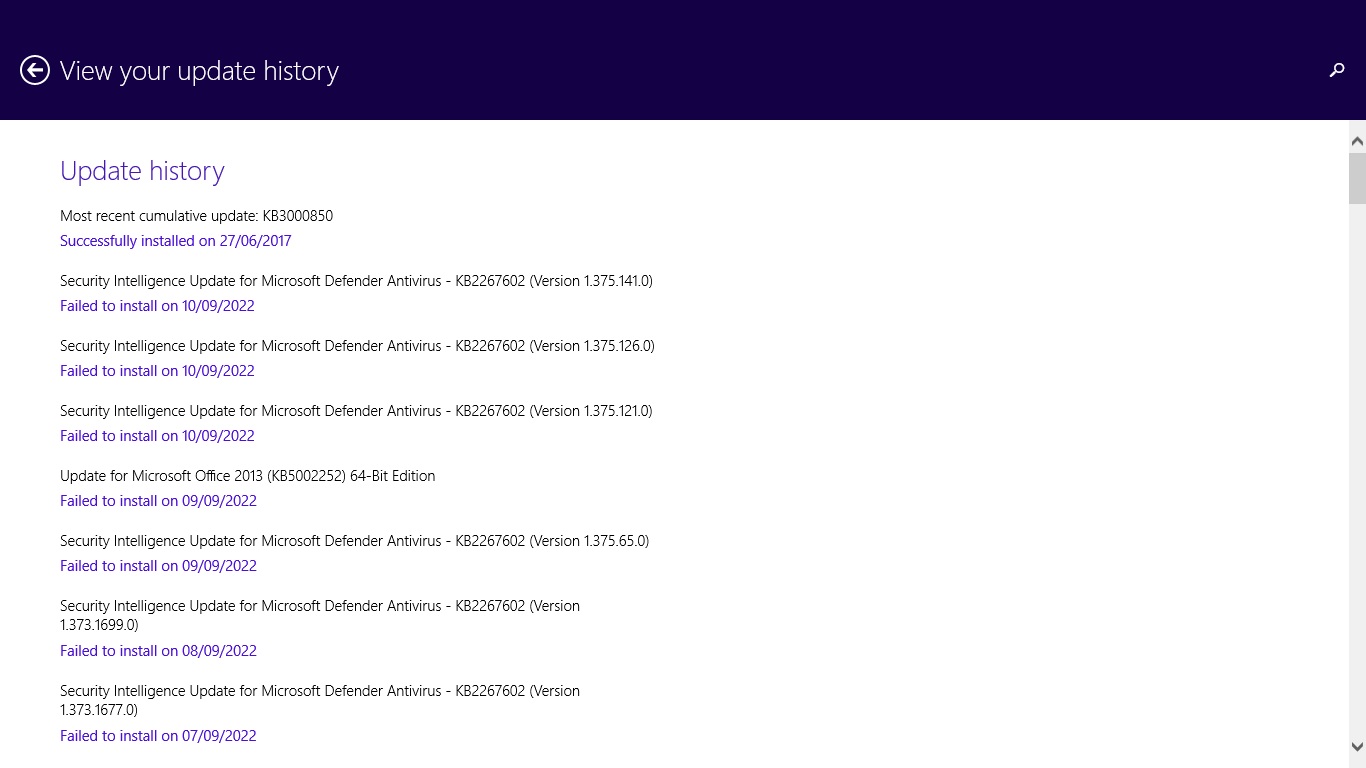Click the circled back button in the title bar
The width and height of the screenshot is (1366, 768).
(x=34, y=71)
